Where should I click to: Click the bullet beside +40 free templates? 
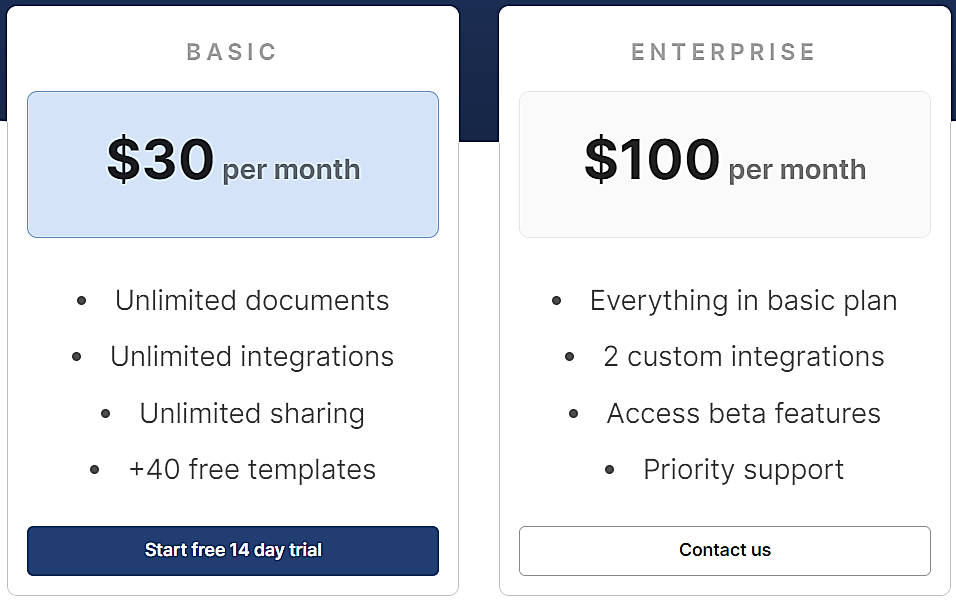[95, 469]
